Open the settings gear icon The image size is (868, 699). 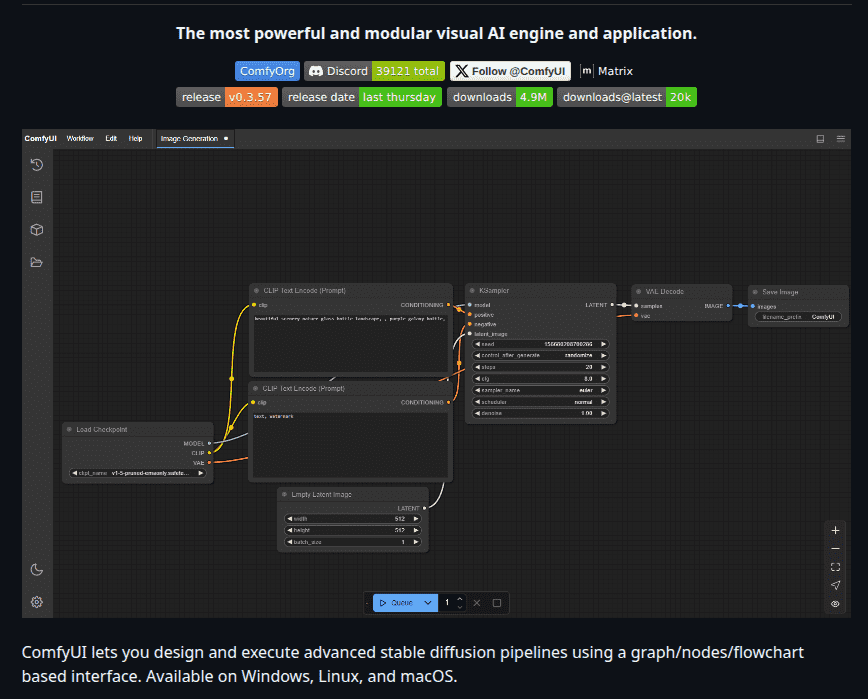pos(37,602)
